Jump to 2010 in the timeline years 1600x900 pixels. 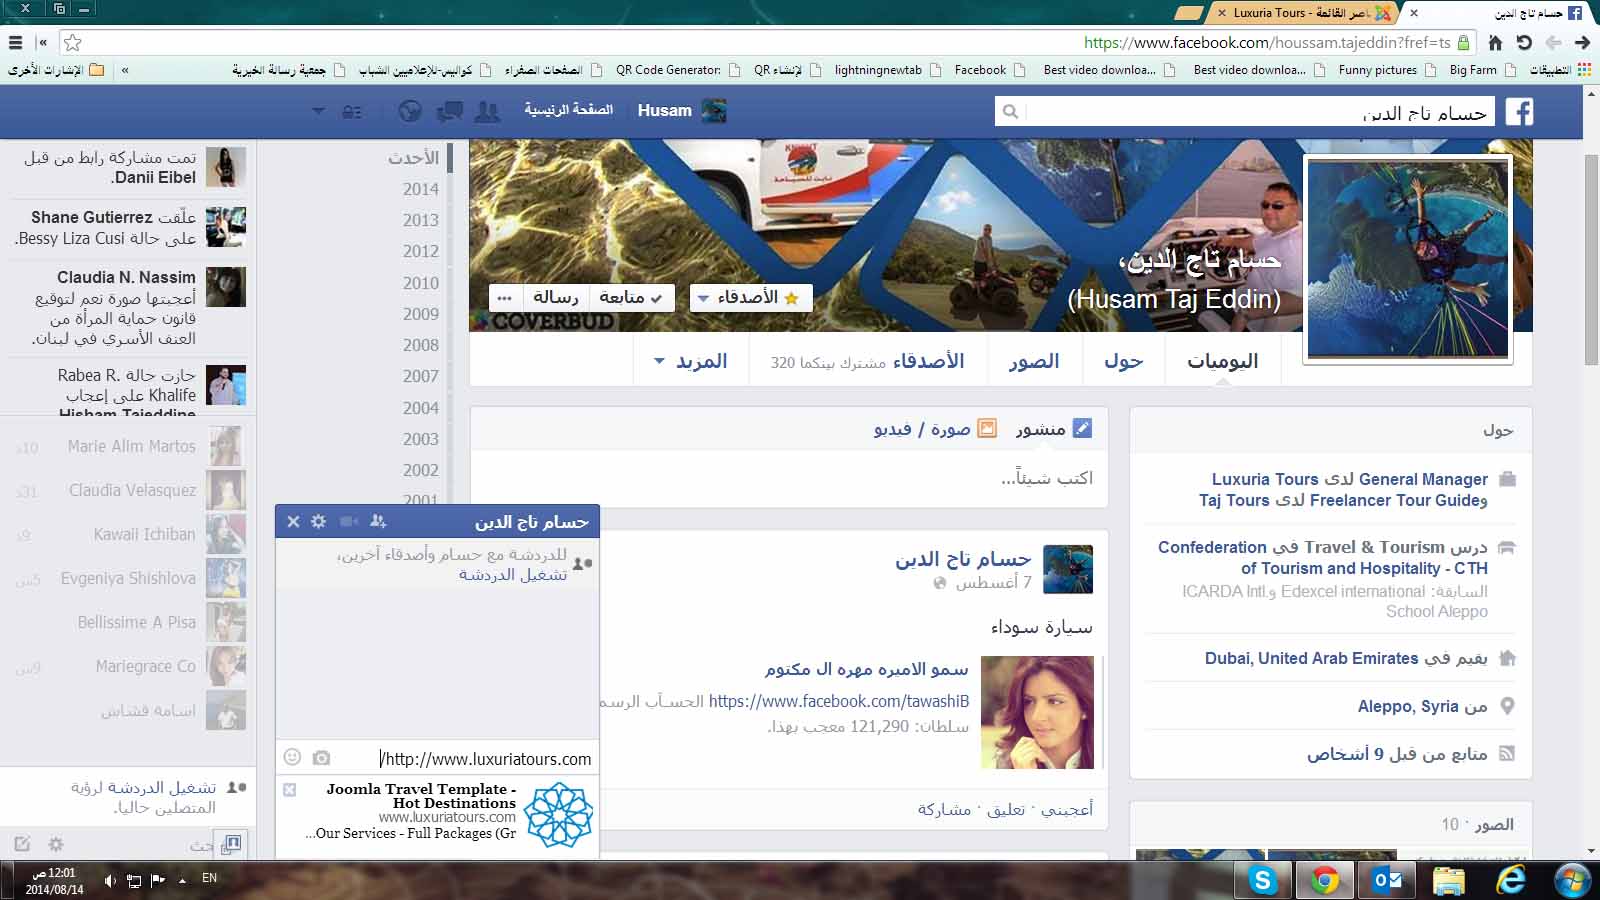(421, 283)
